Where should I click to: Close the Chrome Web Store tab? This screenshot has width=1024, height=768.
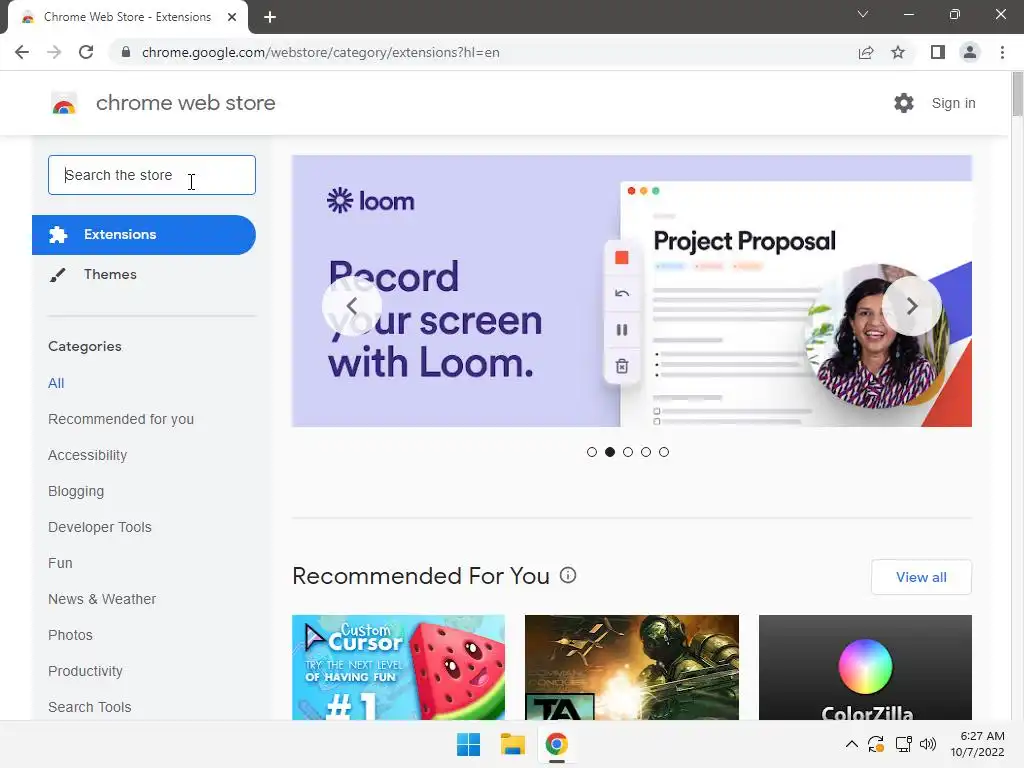pyautogui.click(x=232, y=17)
